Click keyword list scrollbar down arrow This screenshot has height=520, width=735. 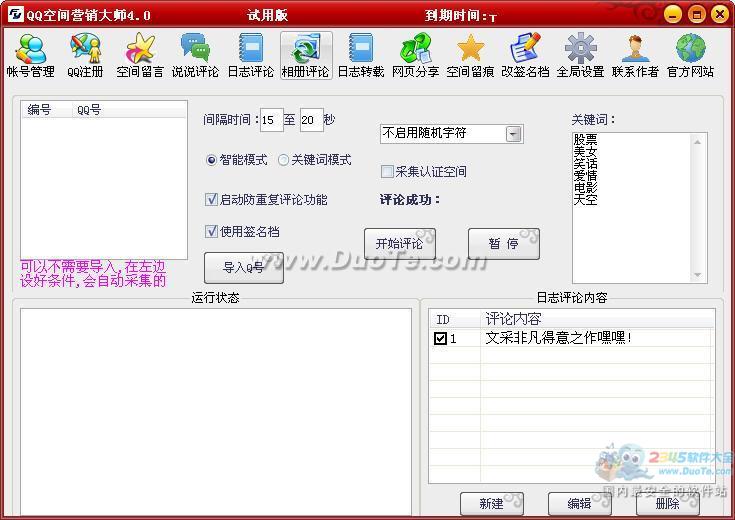pyautogui.click(x=698, y=275)
